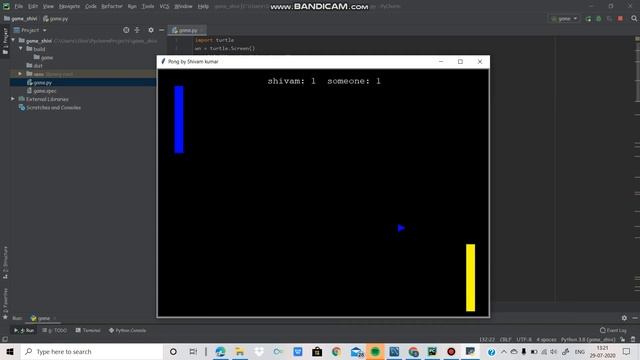The image size is (640, 360).
Task: Open the Code menu
Action: pos(91,6)
